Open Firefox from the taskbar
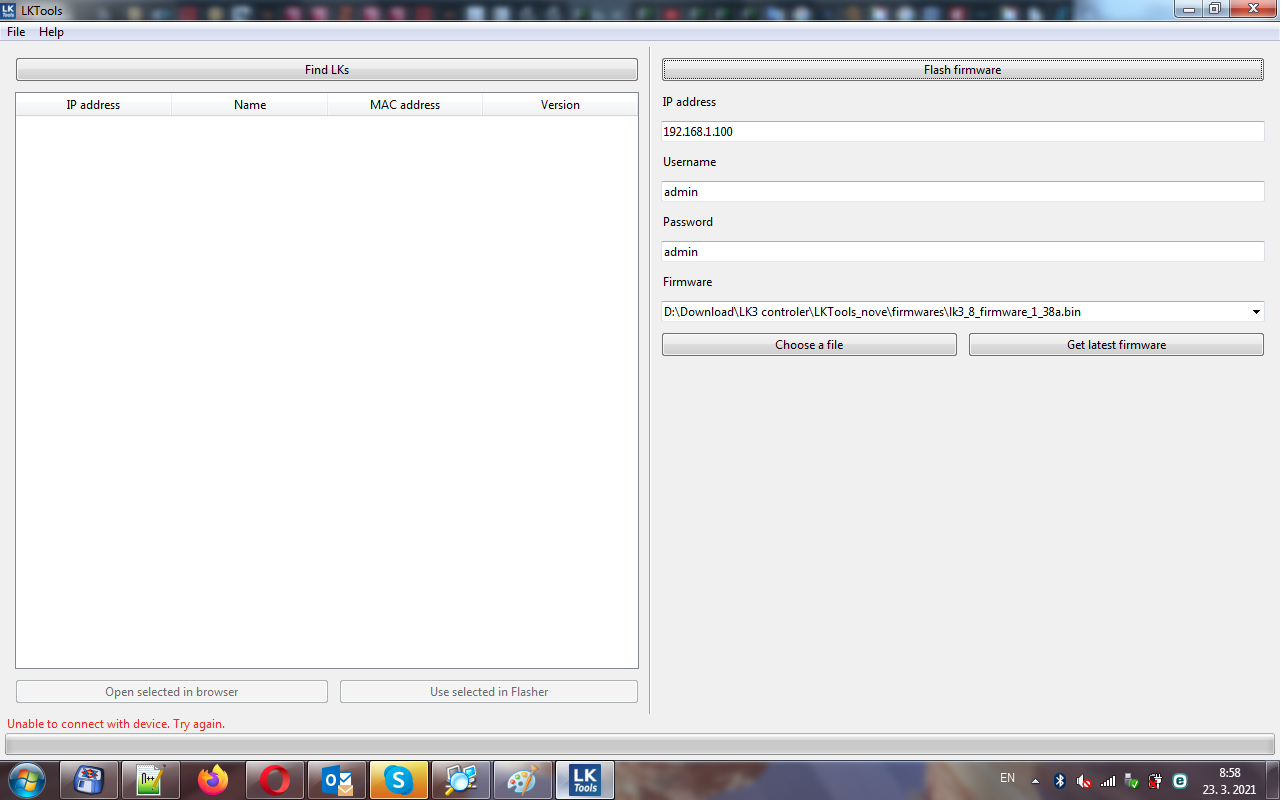This screenshot has width=1283, height=800. click(213, 780)
